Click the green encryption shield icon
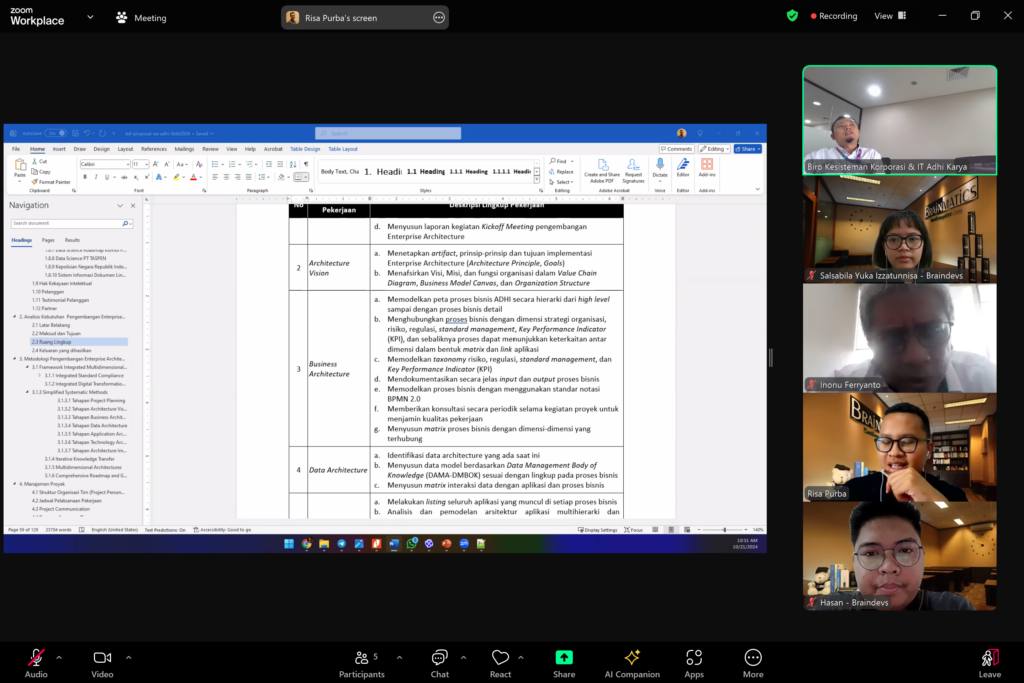This screenshot has width=1024, height=683. click(792, 16)
